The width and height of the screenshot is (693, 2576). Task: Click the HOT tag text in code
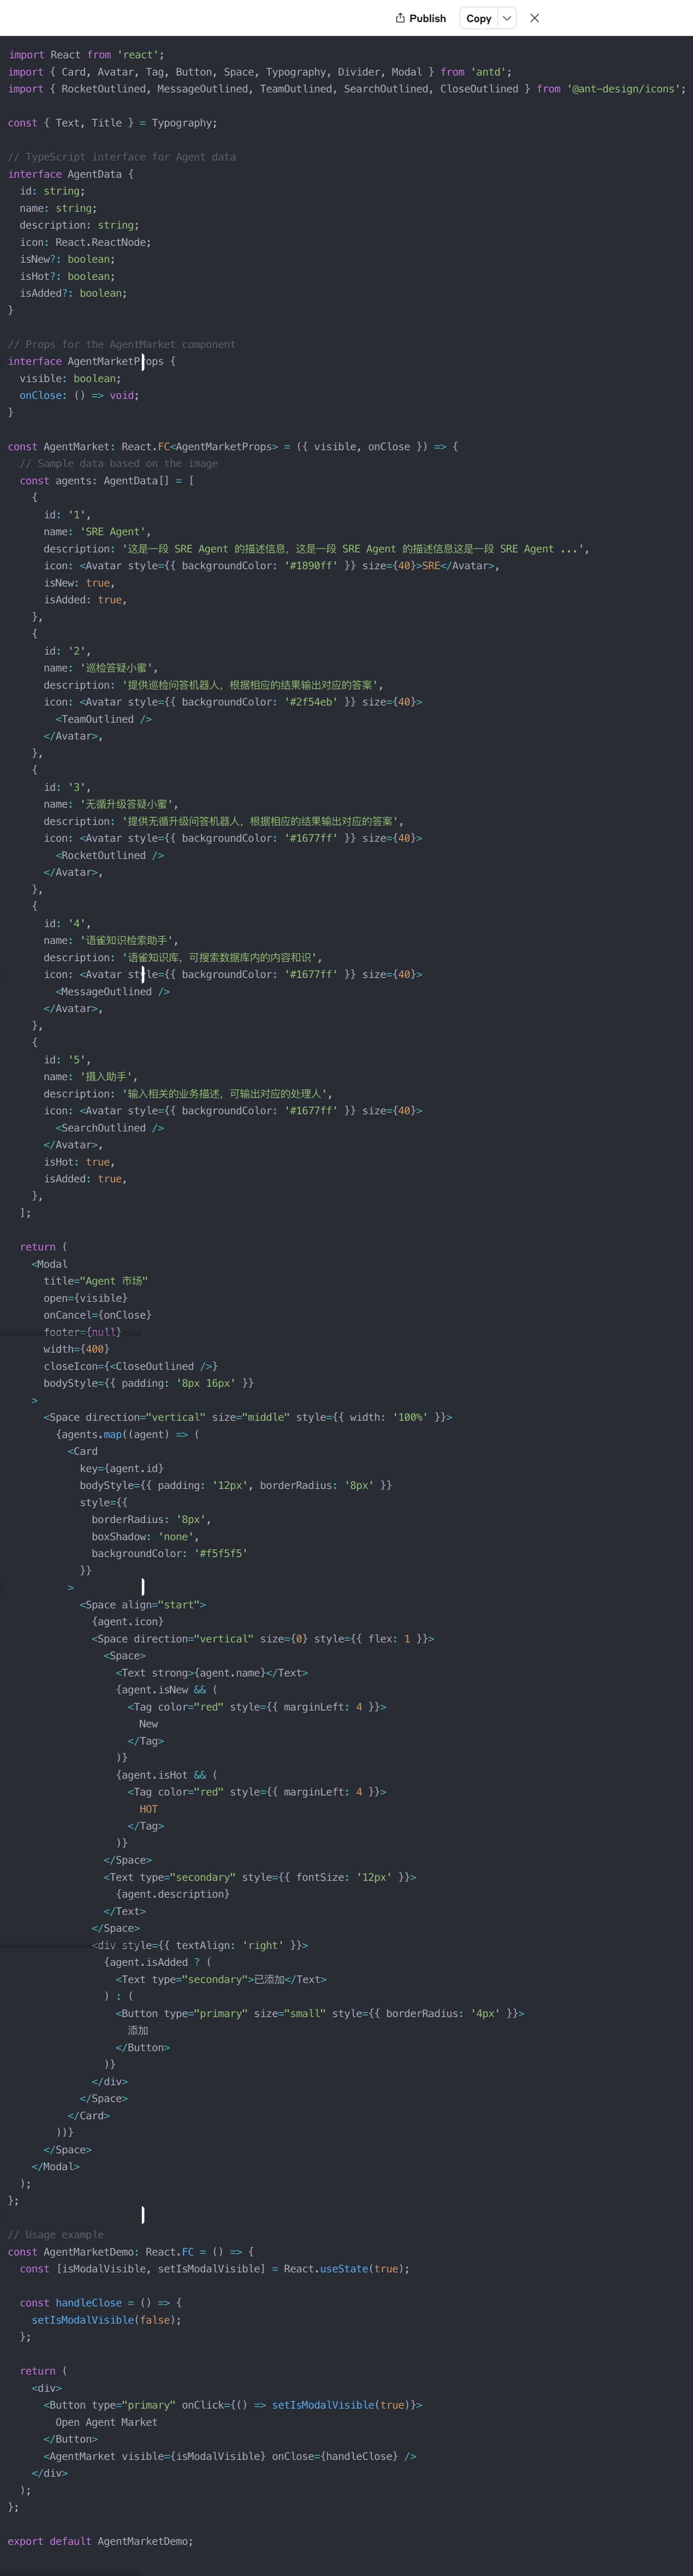tap(148, 1809)
